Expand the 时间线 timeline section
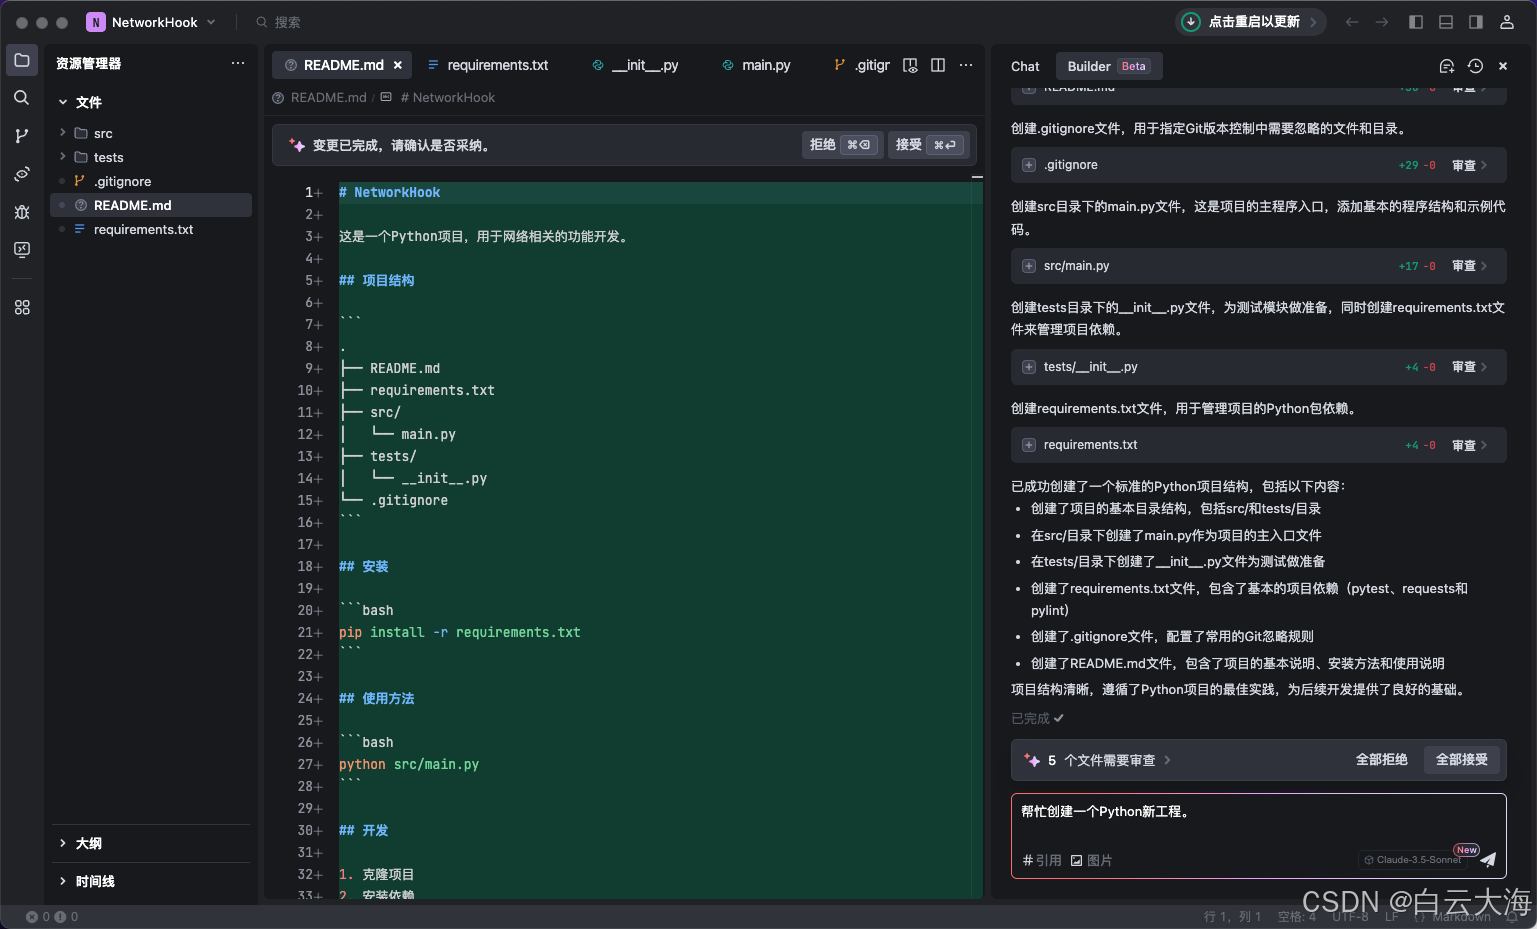1537x929 pixels. 63,881
